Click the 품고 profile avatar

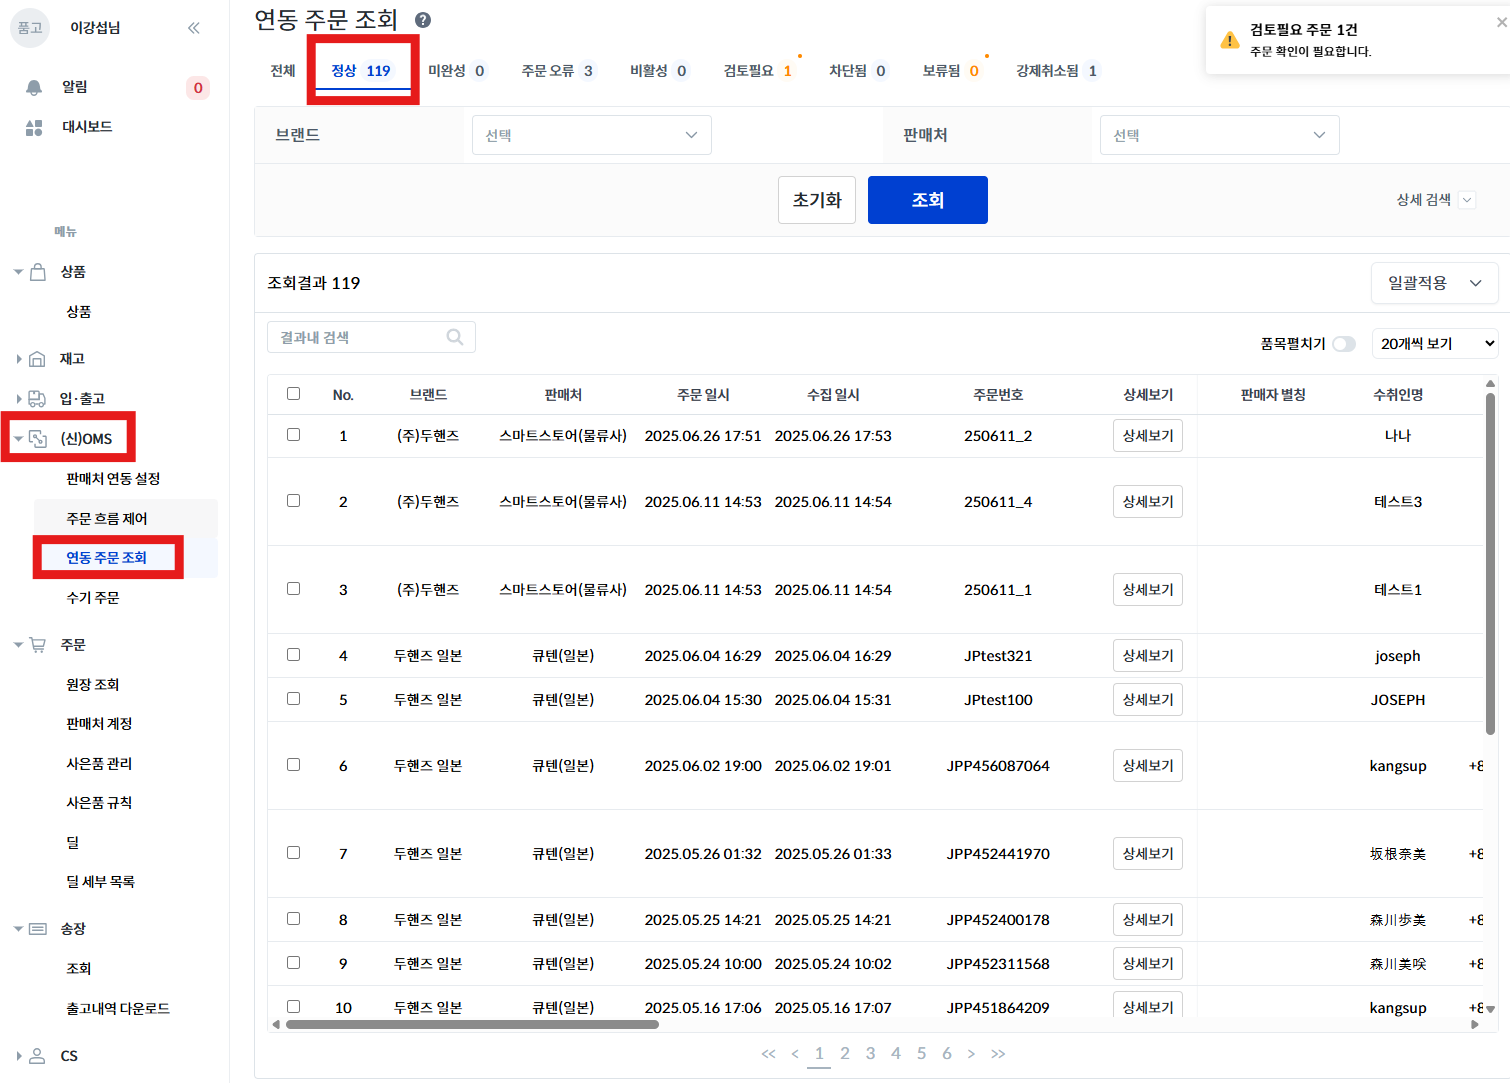pos(30,28)
